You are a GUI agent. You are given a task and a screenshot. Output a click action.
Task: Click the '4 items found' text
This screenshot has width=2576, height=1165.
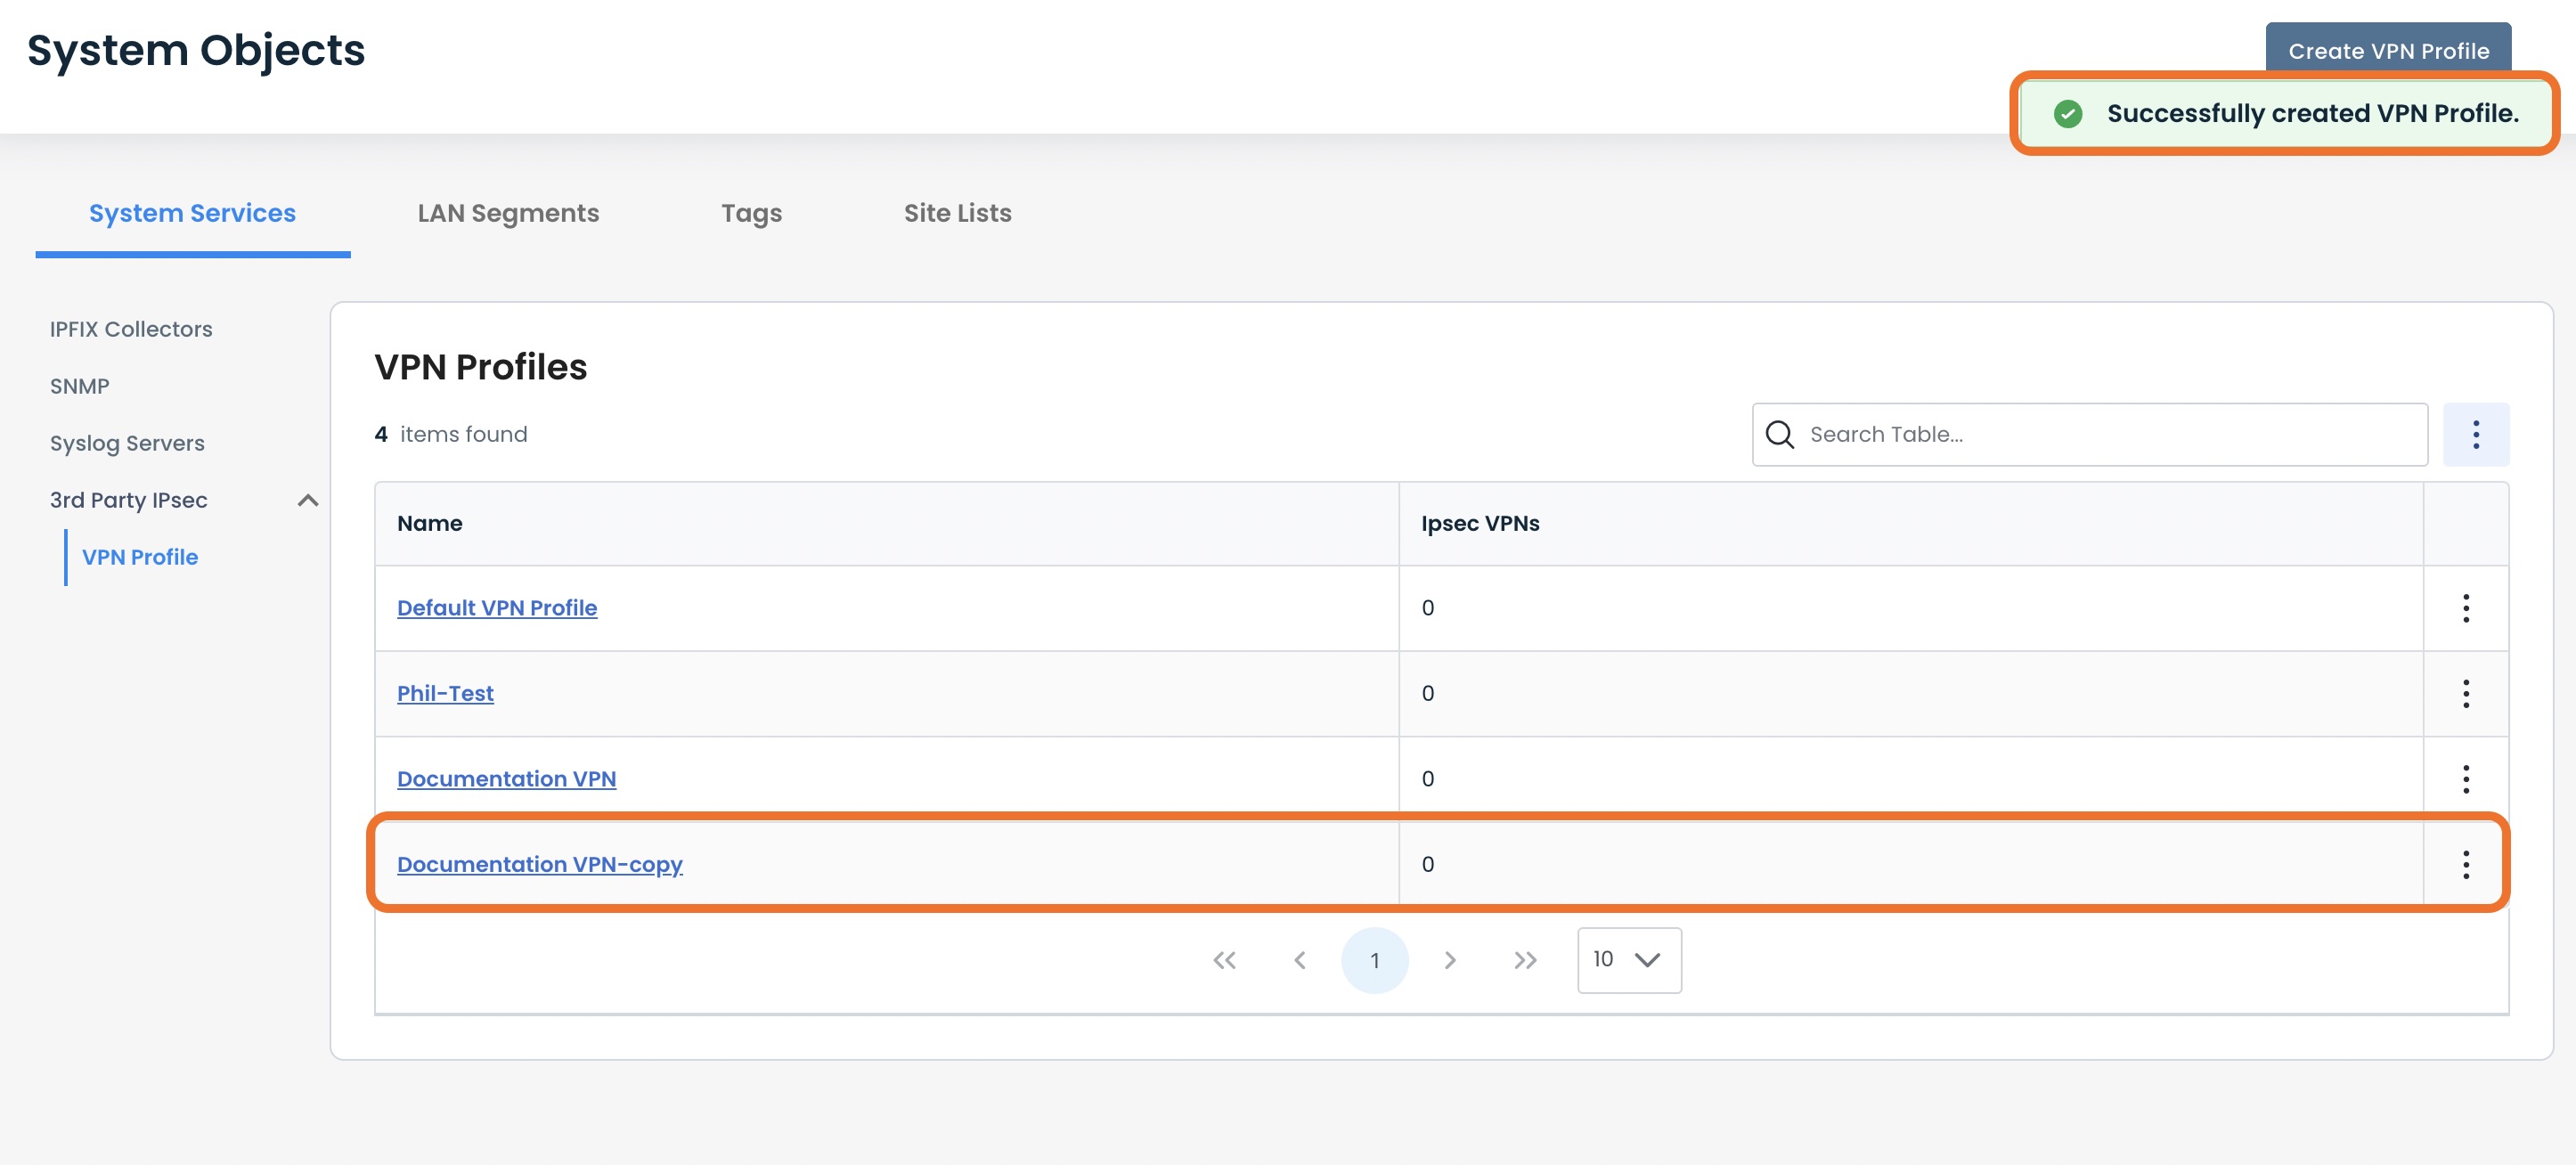tap(450, 434)
